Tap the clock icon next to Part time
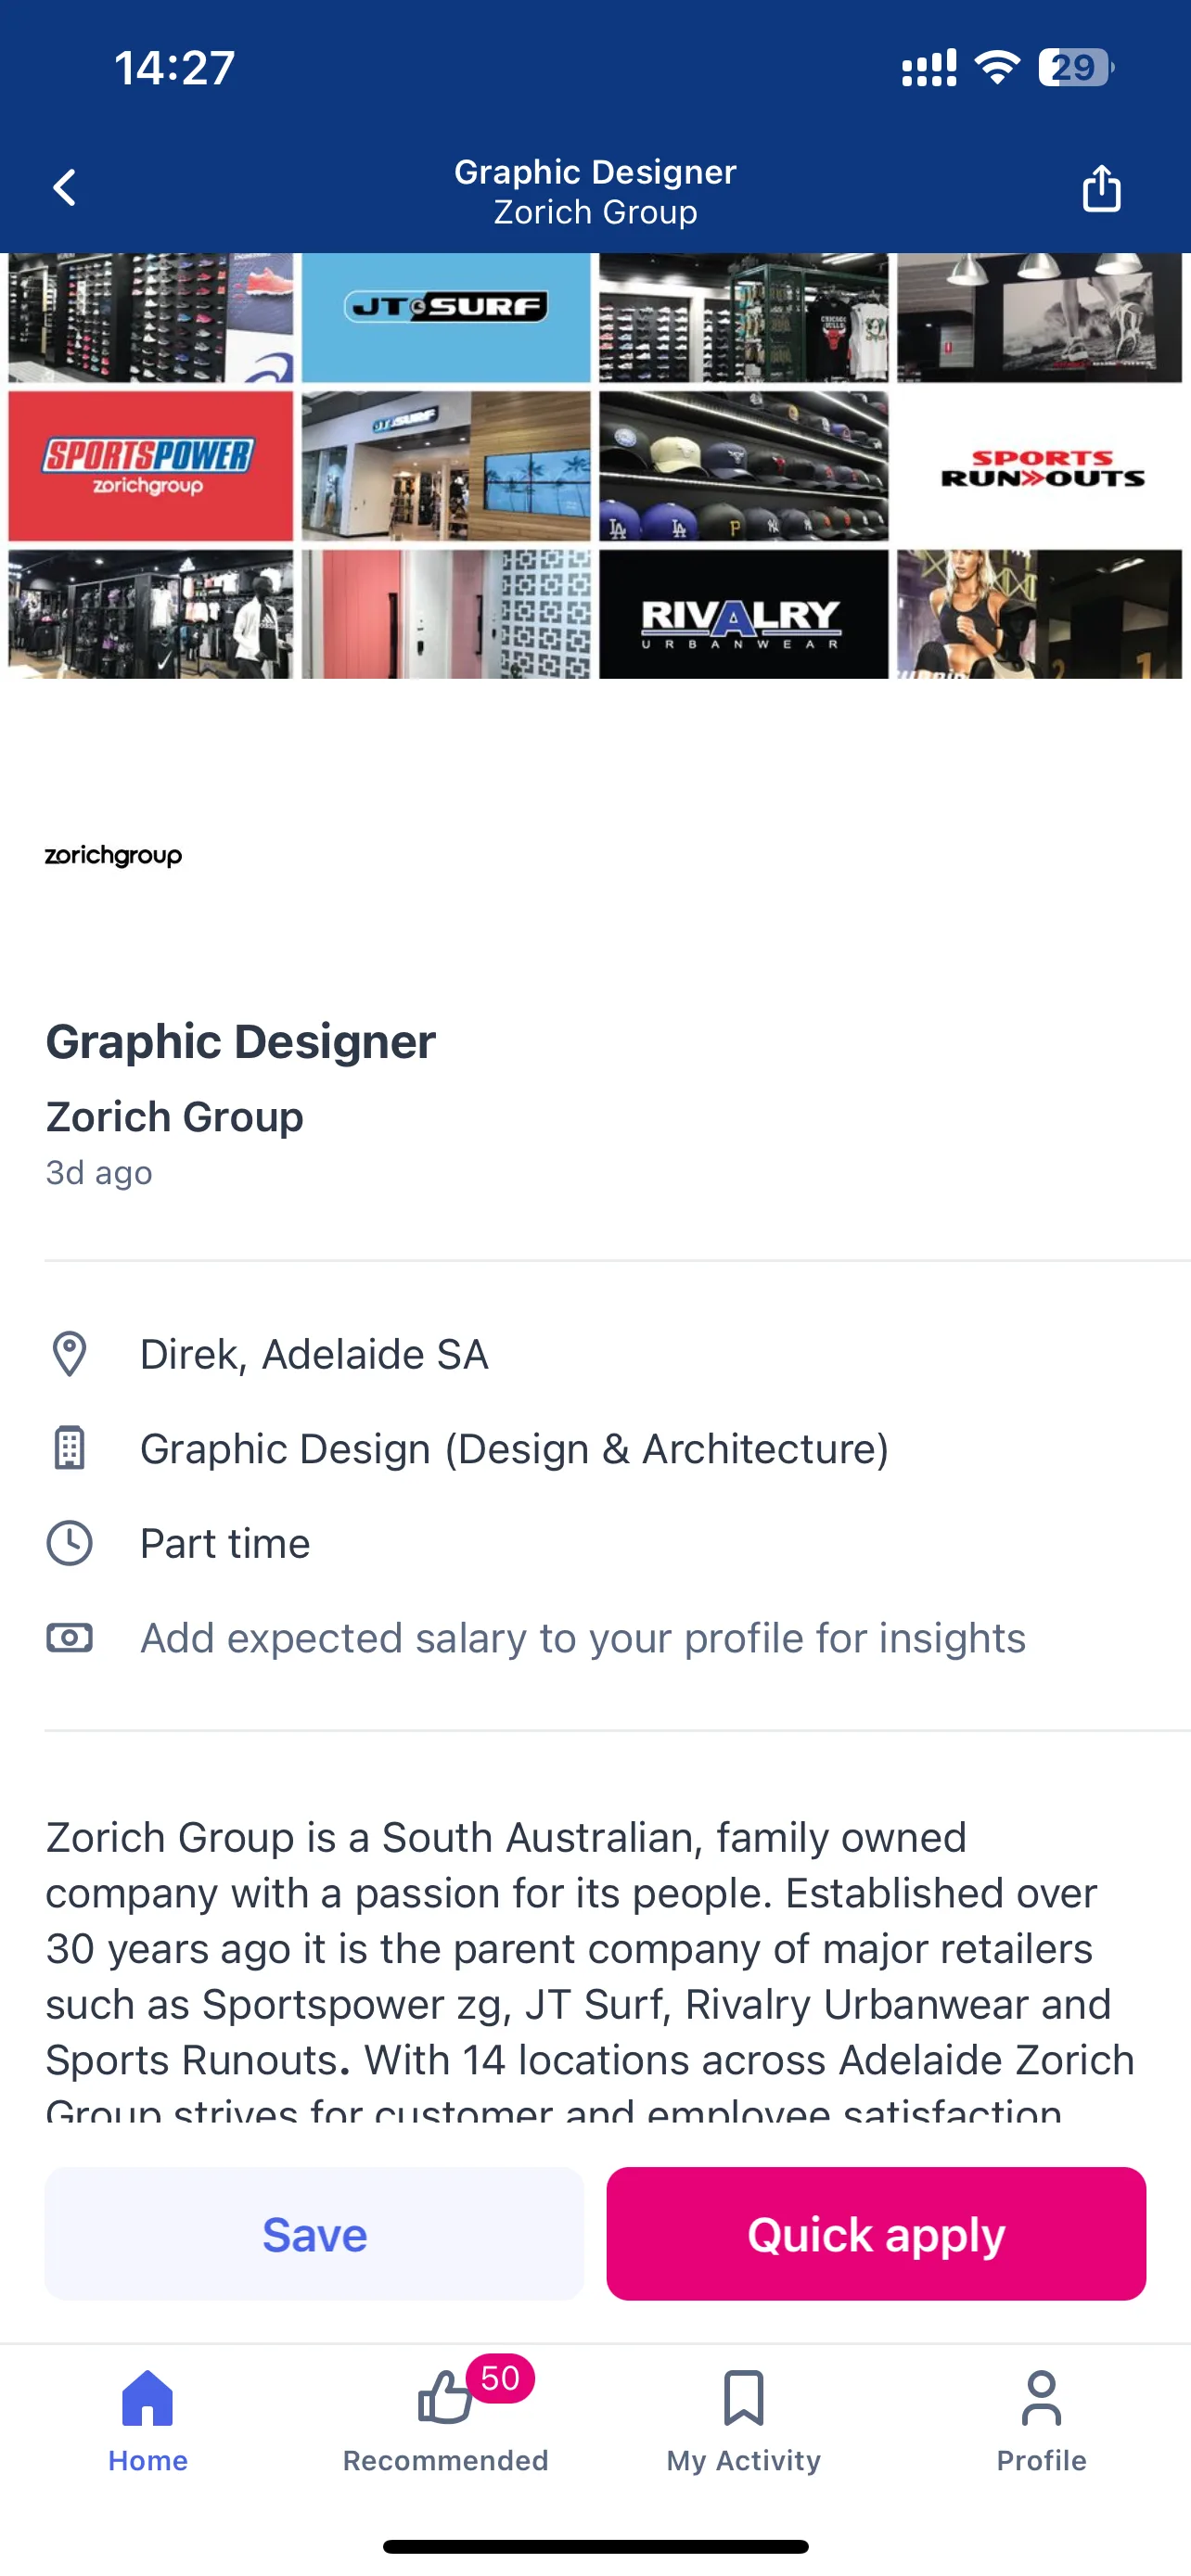The height and width of the screenshot is (2576, 1191). pyautogui.click(x=69, y=1543)
